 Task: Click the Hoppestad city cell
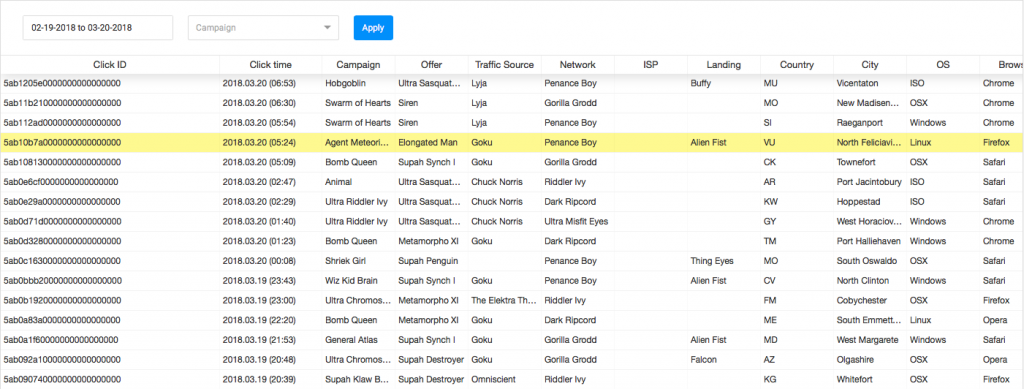(x=857, y=202)
